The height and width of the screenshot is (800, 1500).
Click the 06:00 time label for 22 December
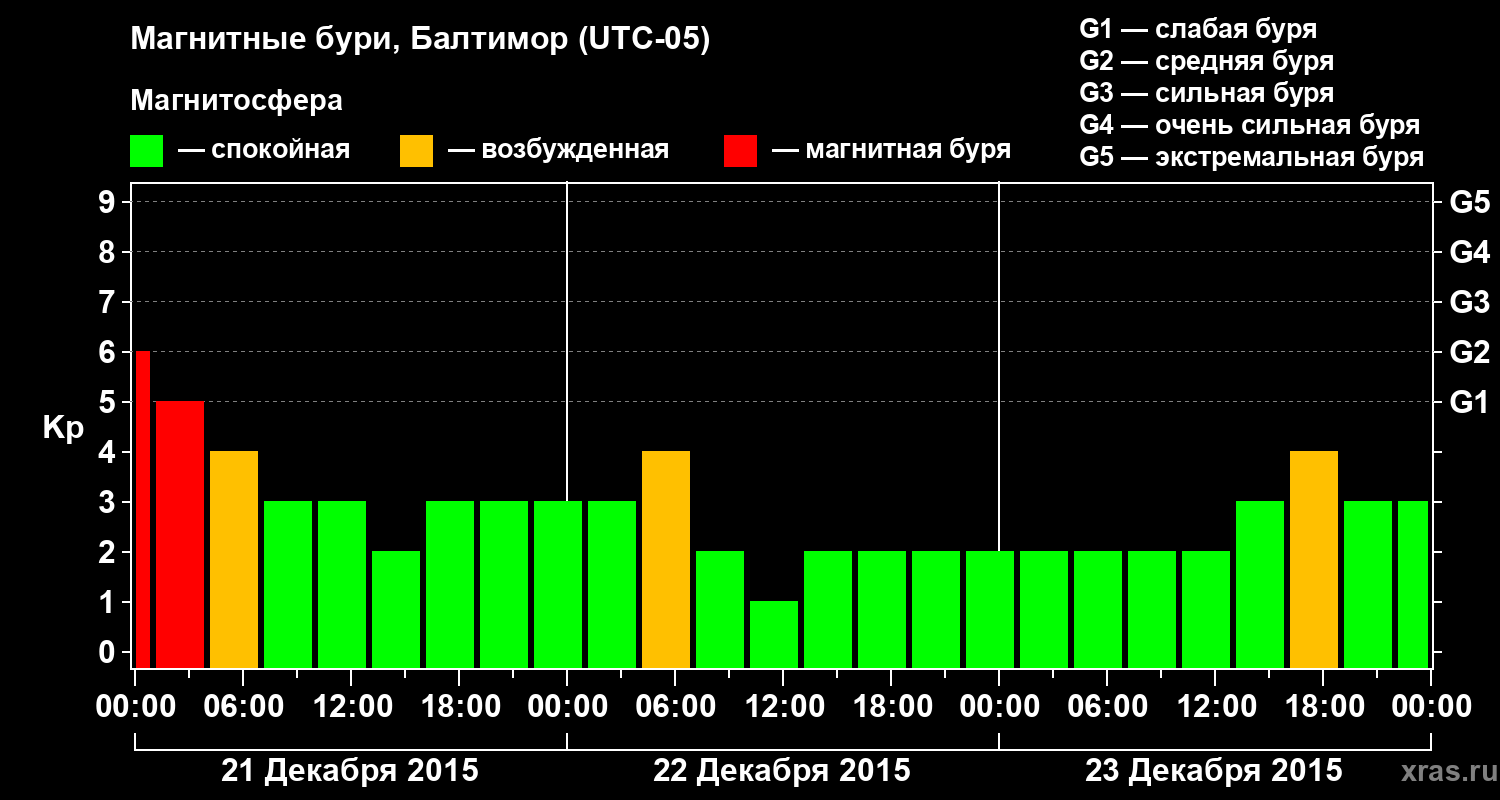[675, 707]
